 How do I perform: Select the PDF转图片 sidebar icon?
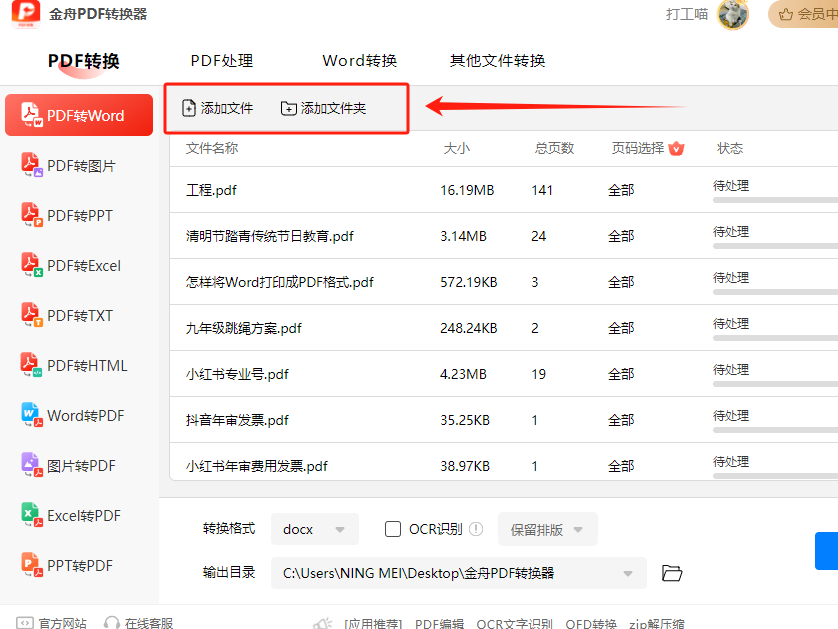click(32, 165)
